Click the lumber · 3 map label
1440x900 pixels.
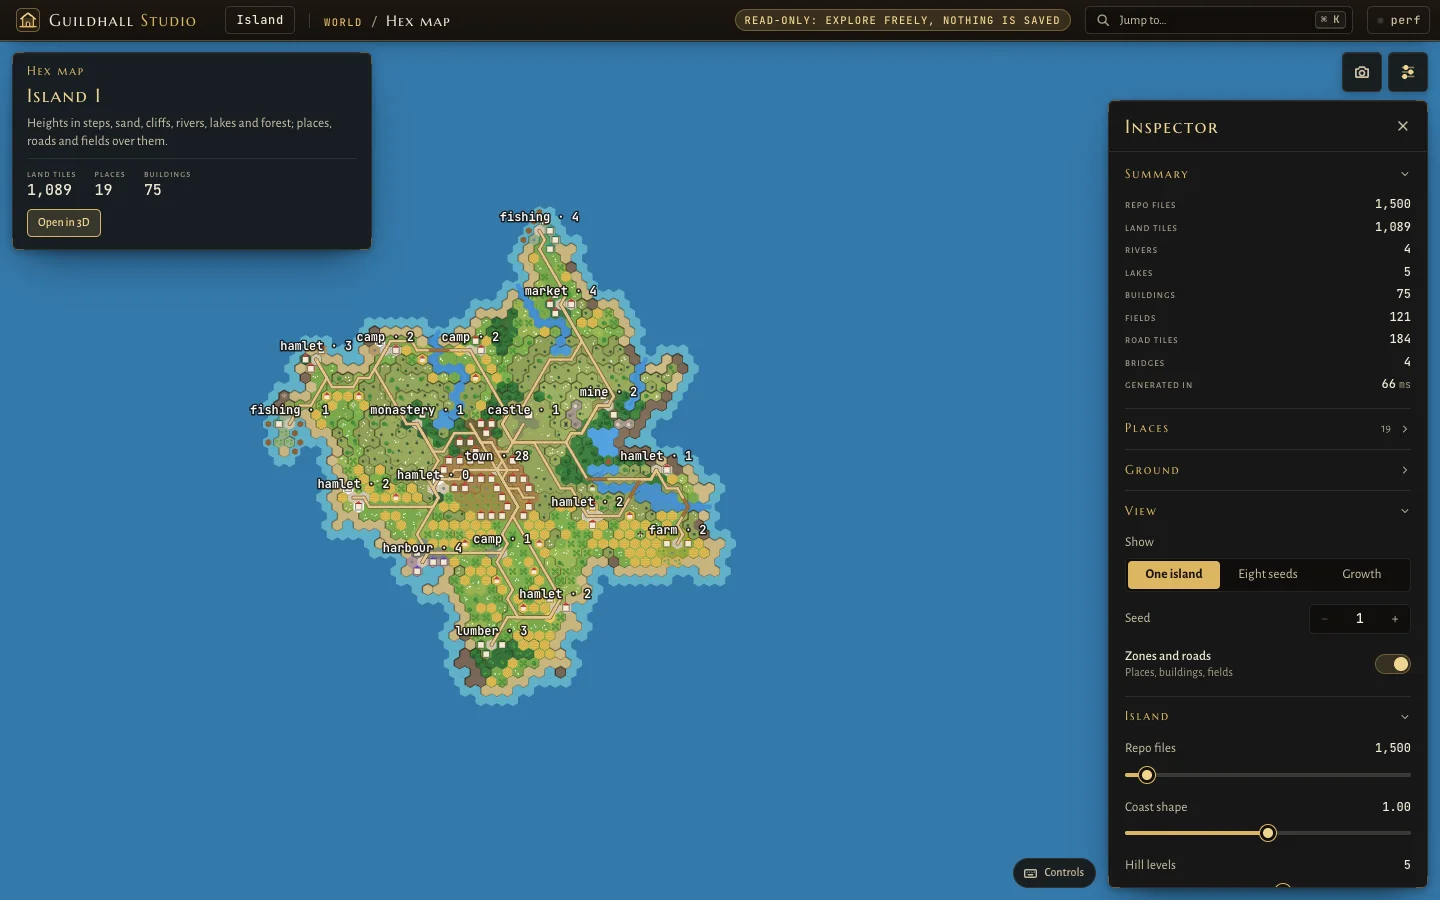(x=491, y=631)
